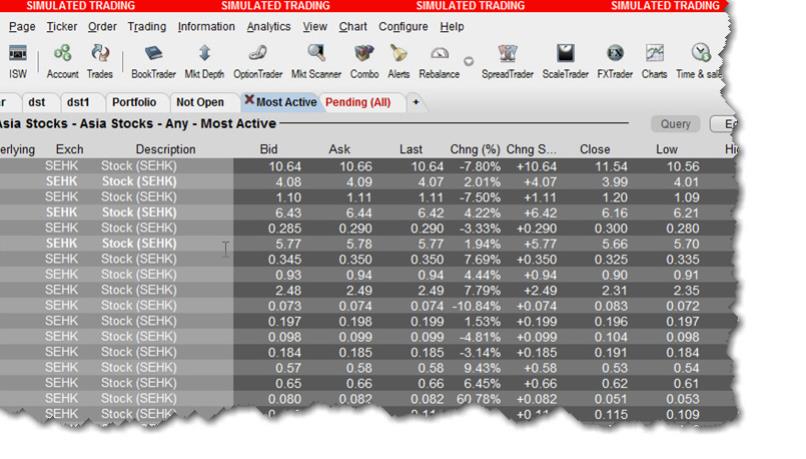Open Alerts bell icon
806x459 pixels.
398,59
